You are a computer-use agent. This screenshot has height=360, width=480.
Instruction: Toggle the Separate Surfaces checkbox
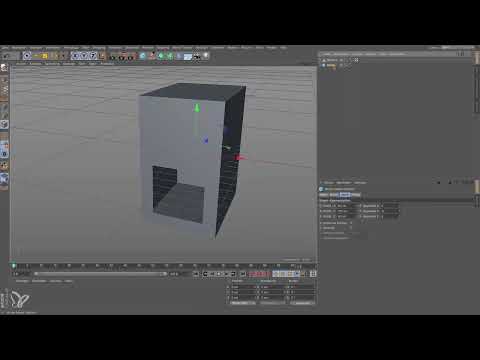[351, 223]
